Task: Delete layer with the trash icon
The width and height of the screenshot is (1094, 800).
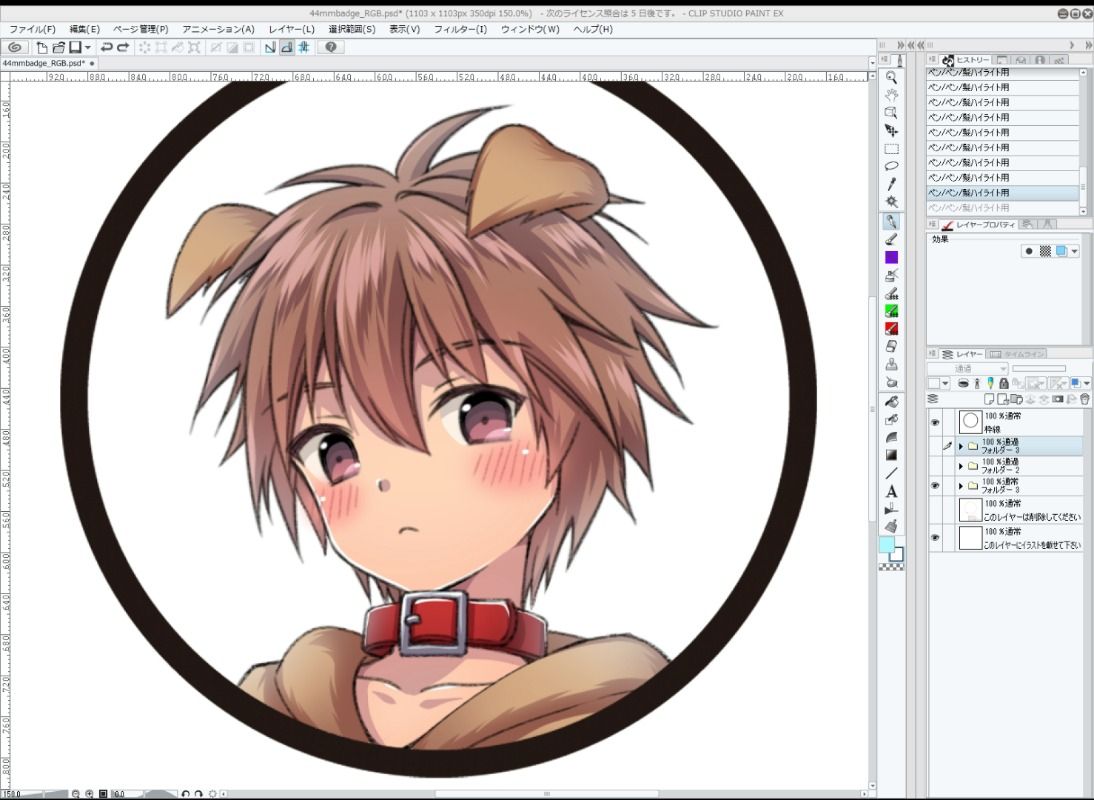Action: point(1084,399)
